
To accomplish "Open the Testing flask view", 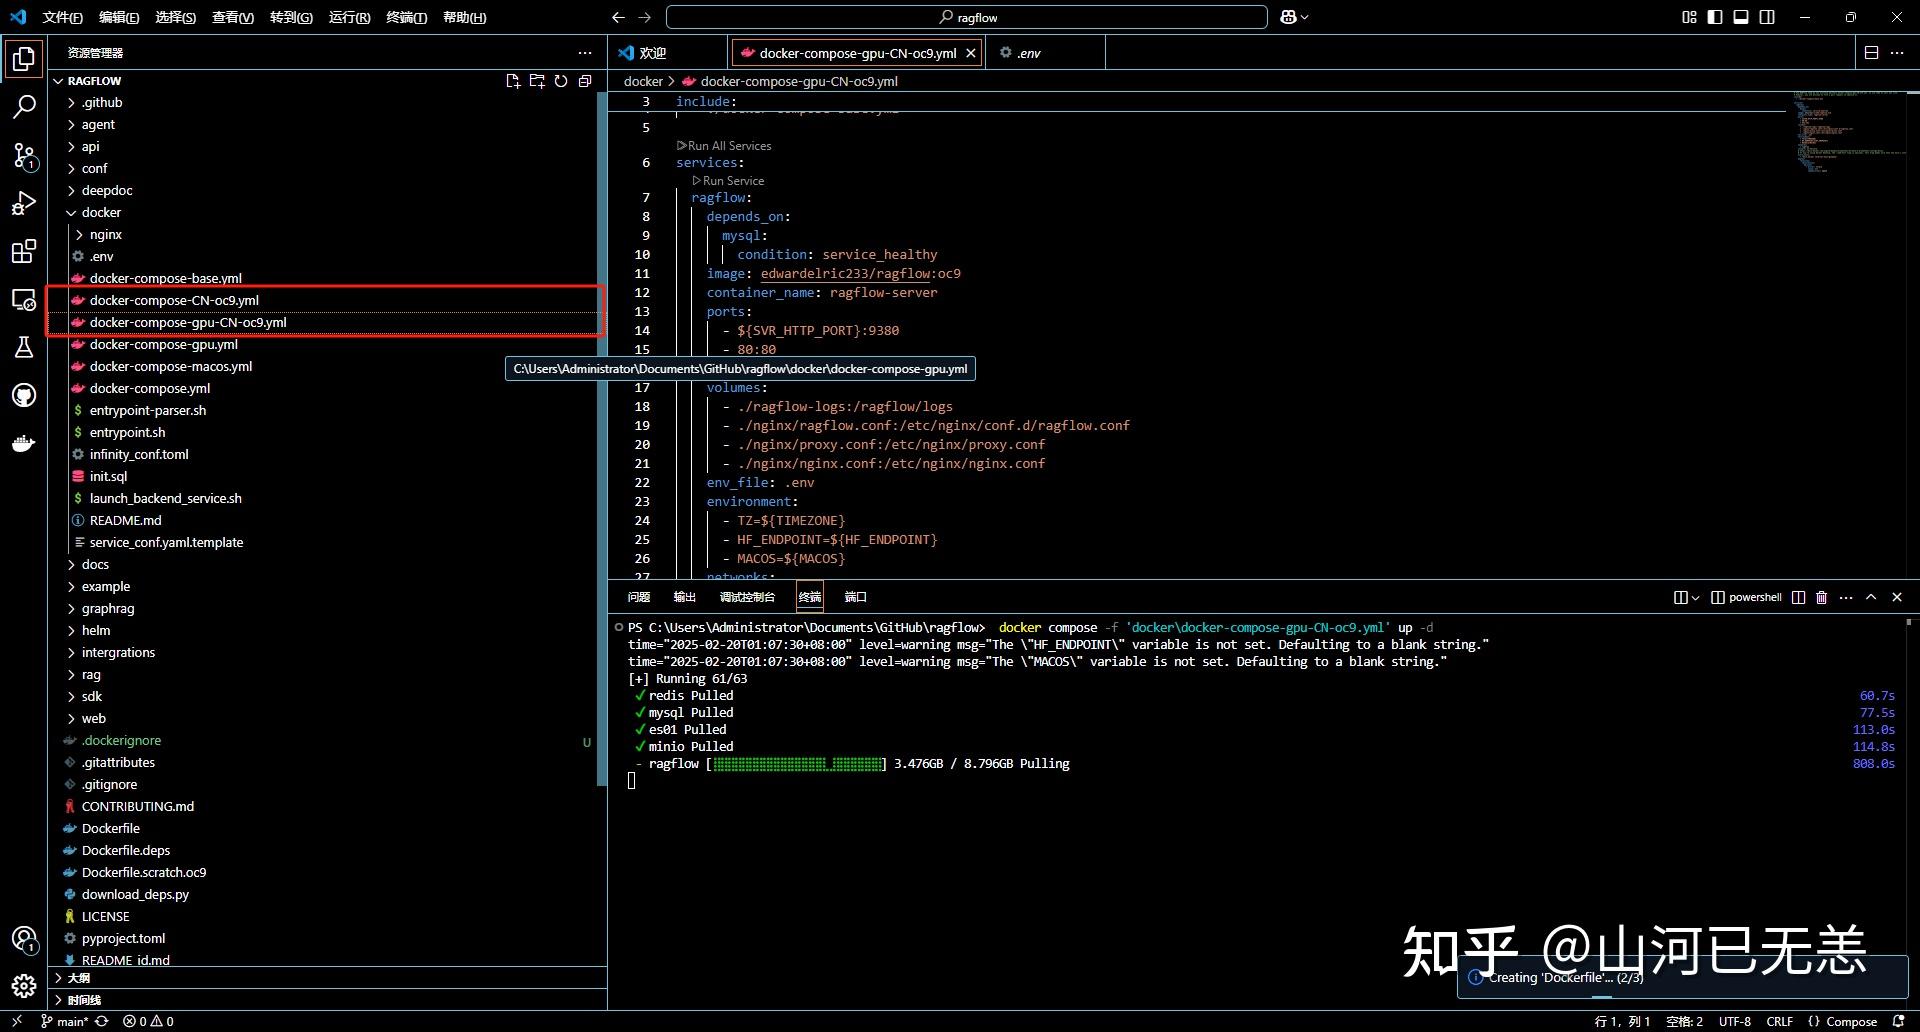I will pos(24,347).
